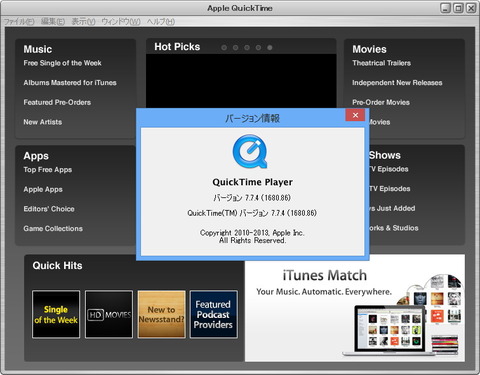This screenshot has width=480, height=375.
Task: Select the first Hot Picks page dot
Action: coord(224,48)
